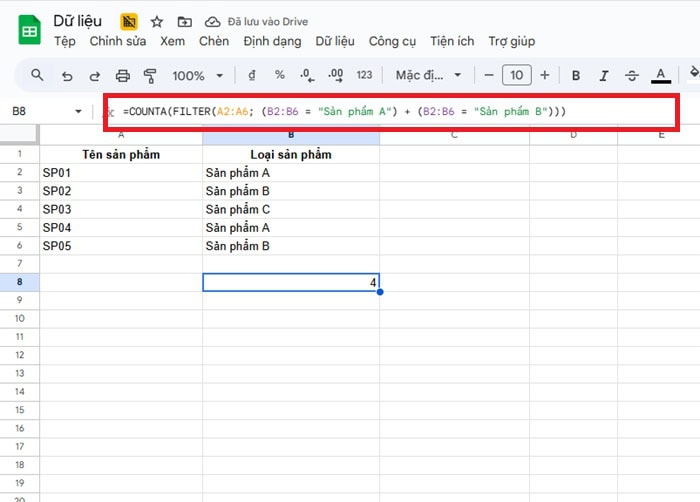Image resolution: width=700 pixels, height=502 pixels.
Task: Open the Google Sheets home icon
Action: click(x=29, y=30)
